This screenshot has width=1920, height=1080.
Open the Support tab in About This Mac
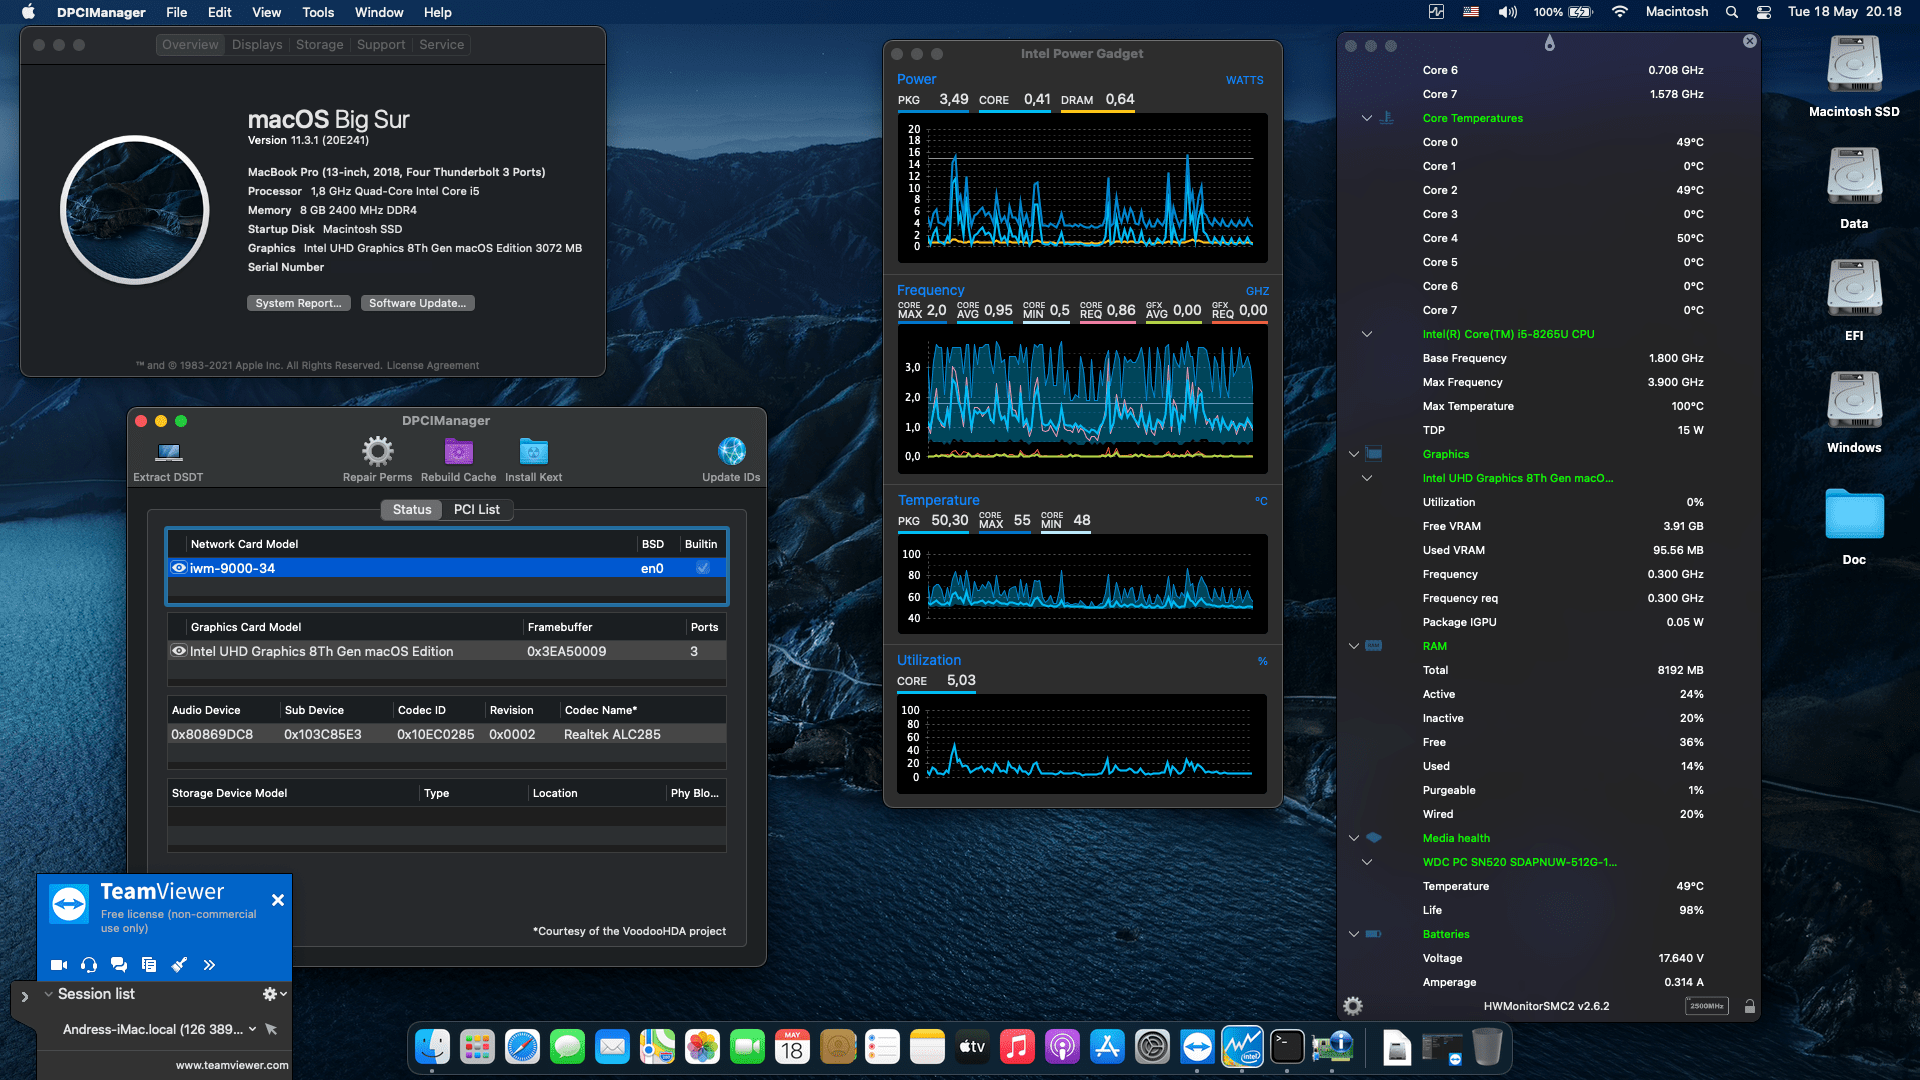(x=381, y=45)
